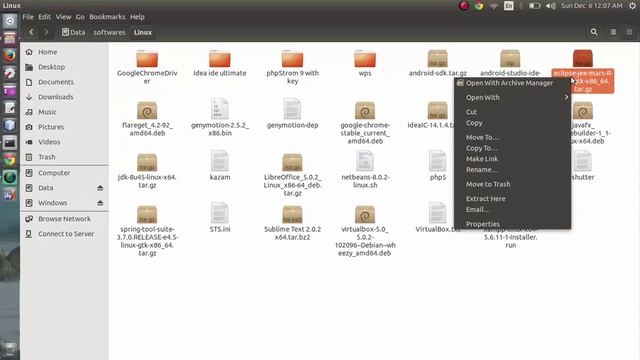This screenshot has height=360, width=640.
Task: Open the wps folder icon
Action: (x=365, y=59)
